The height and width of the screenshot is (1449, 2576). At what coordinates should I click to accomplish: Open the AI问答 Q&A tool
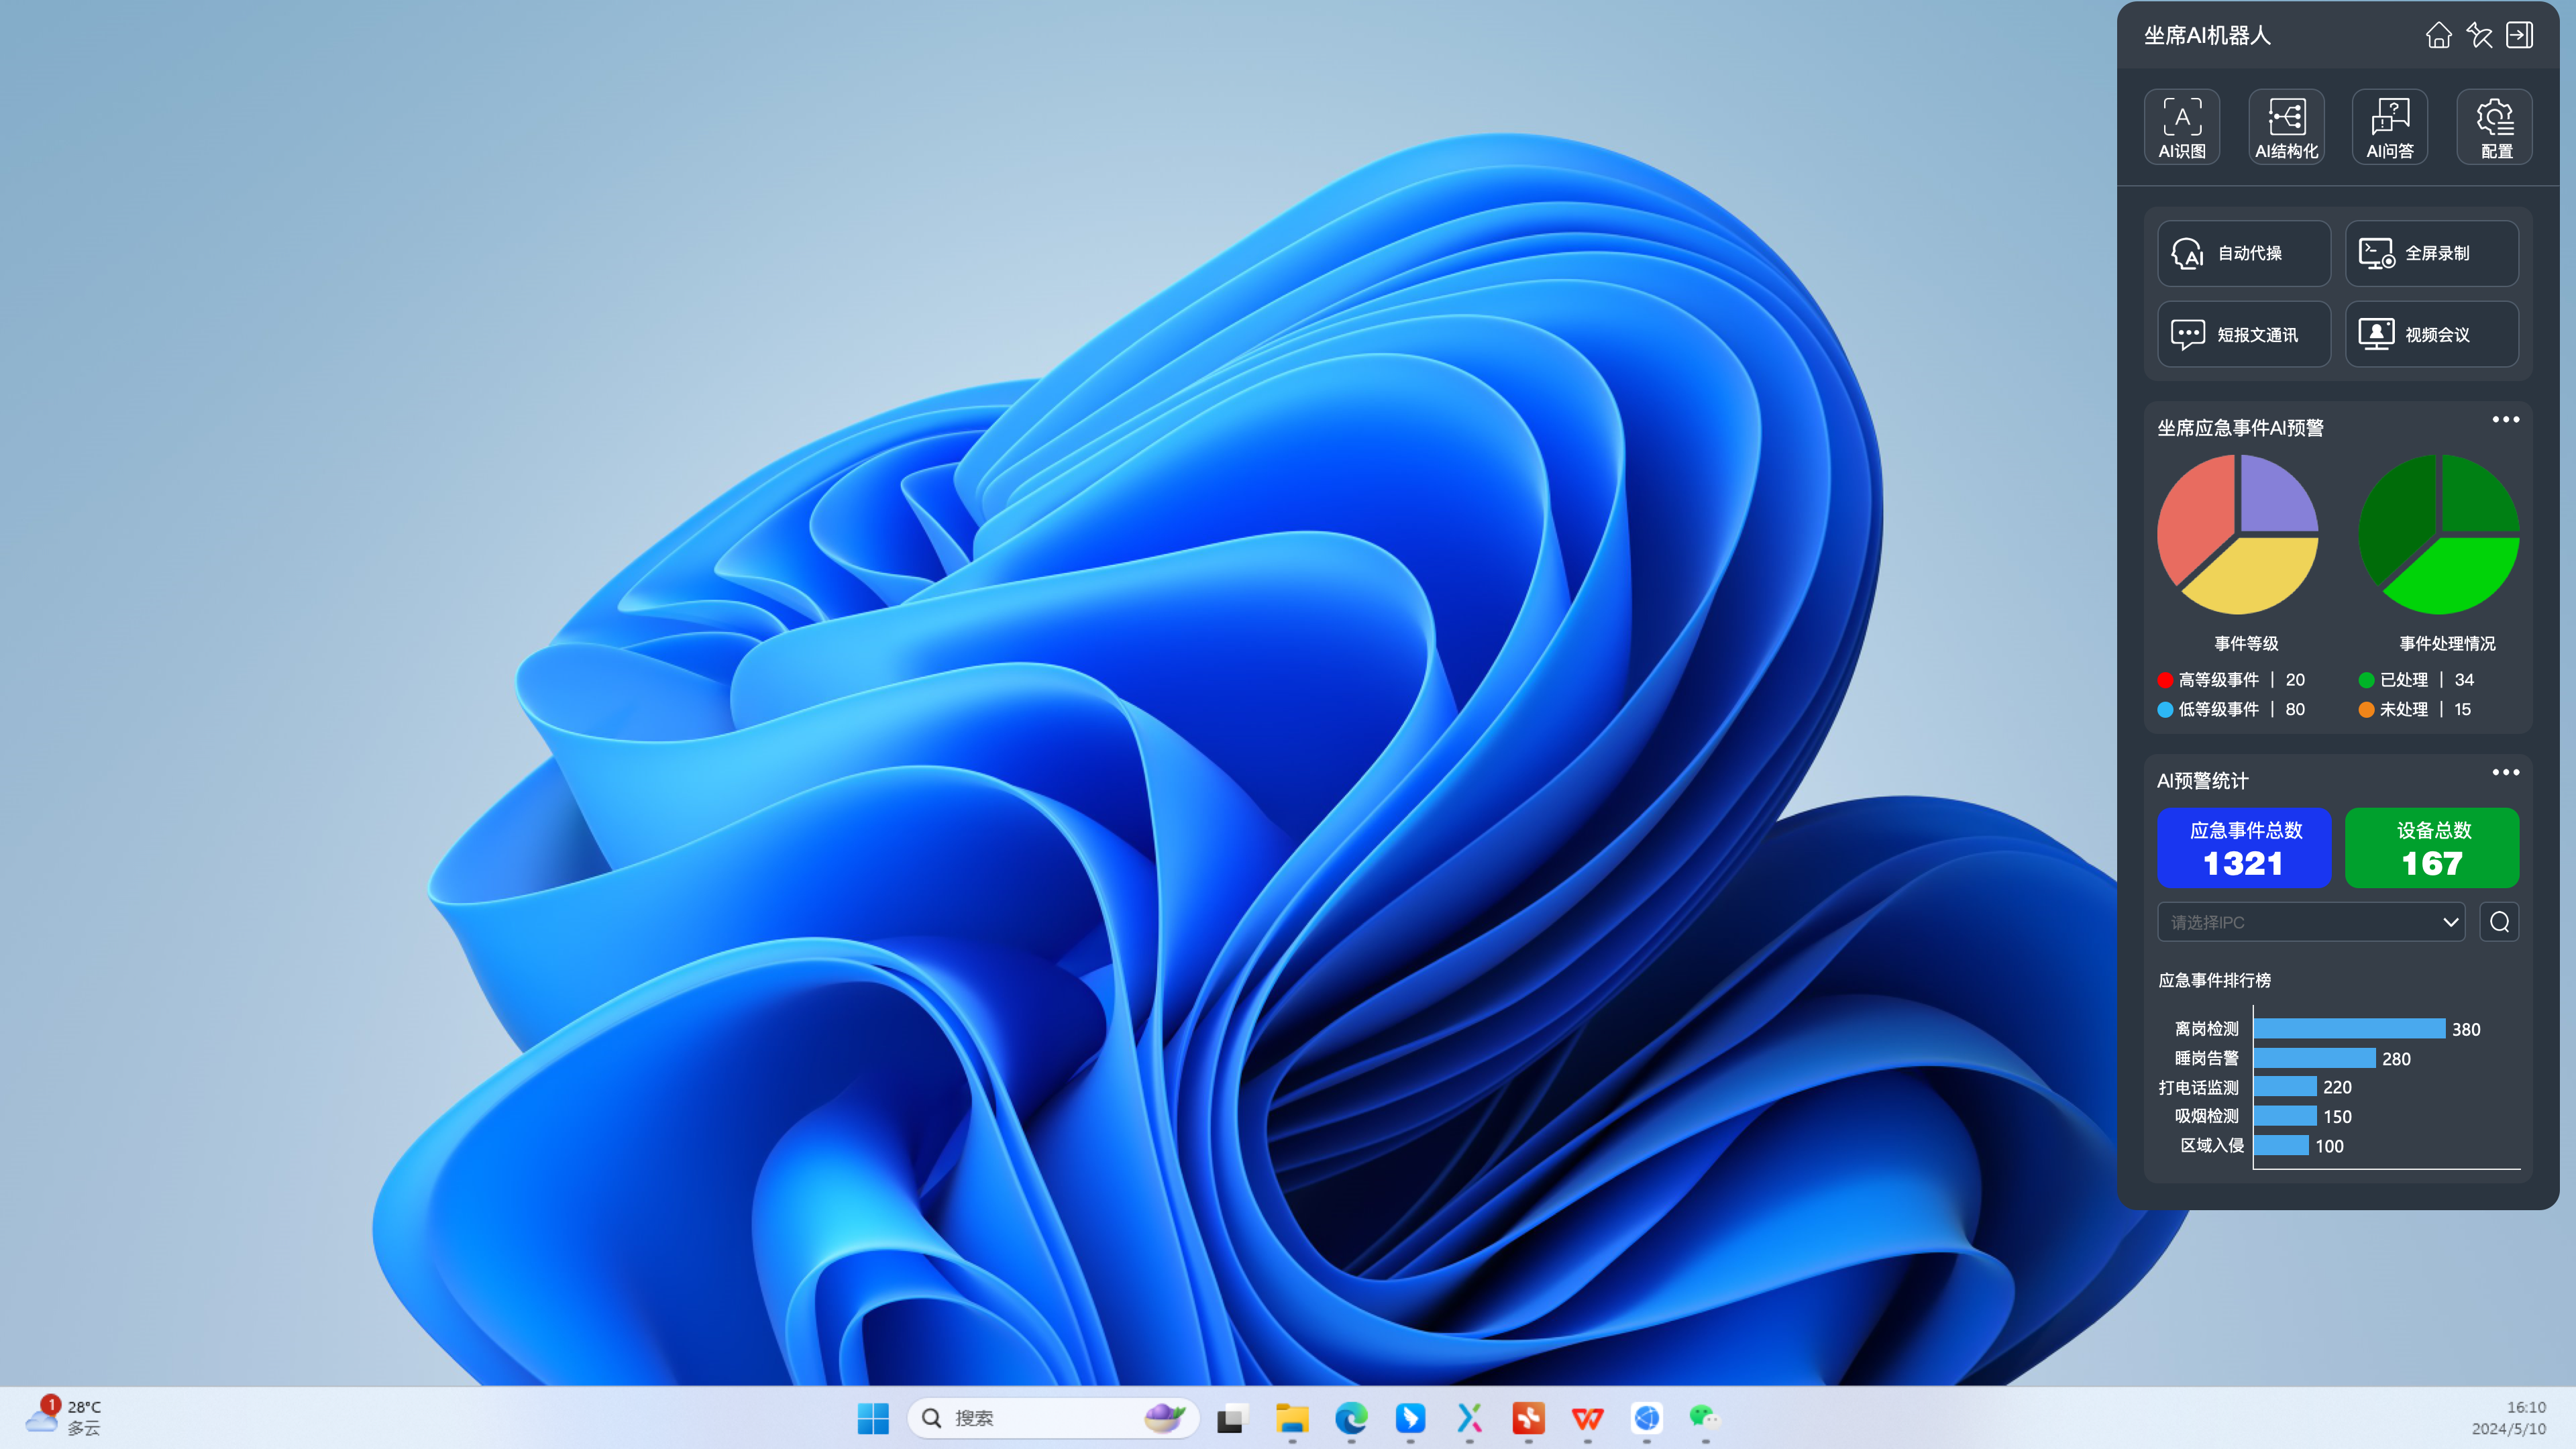(x=2390, y=127)
